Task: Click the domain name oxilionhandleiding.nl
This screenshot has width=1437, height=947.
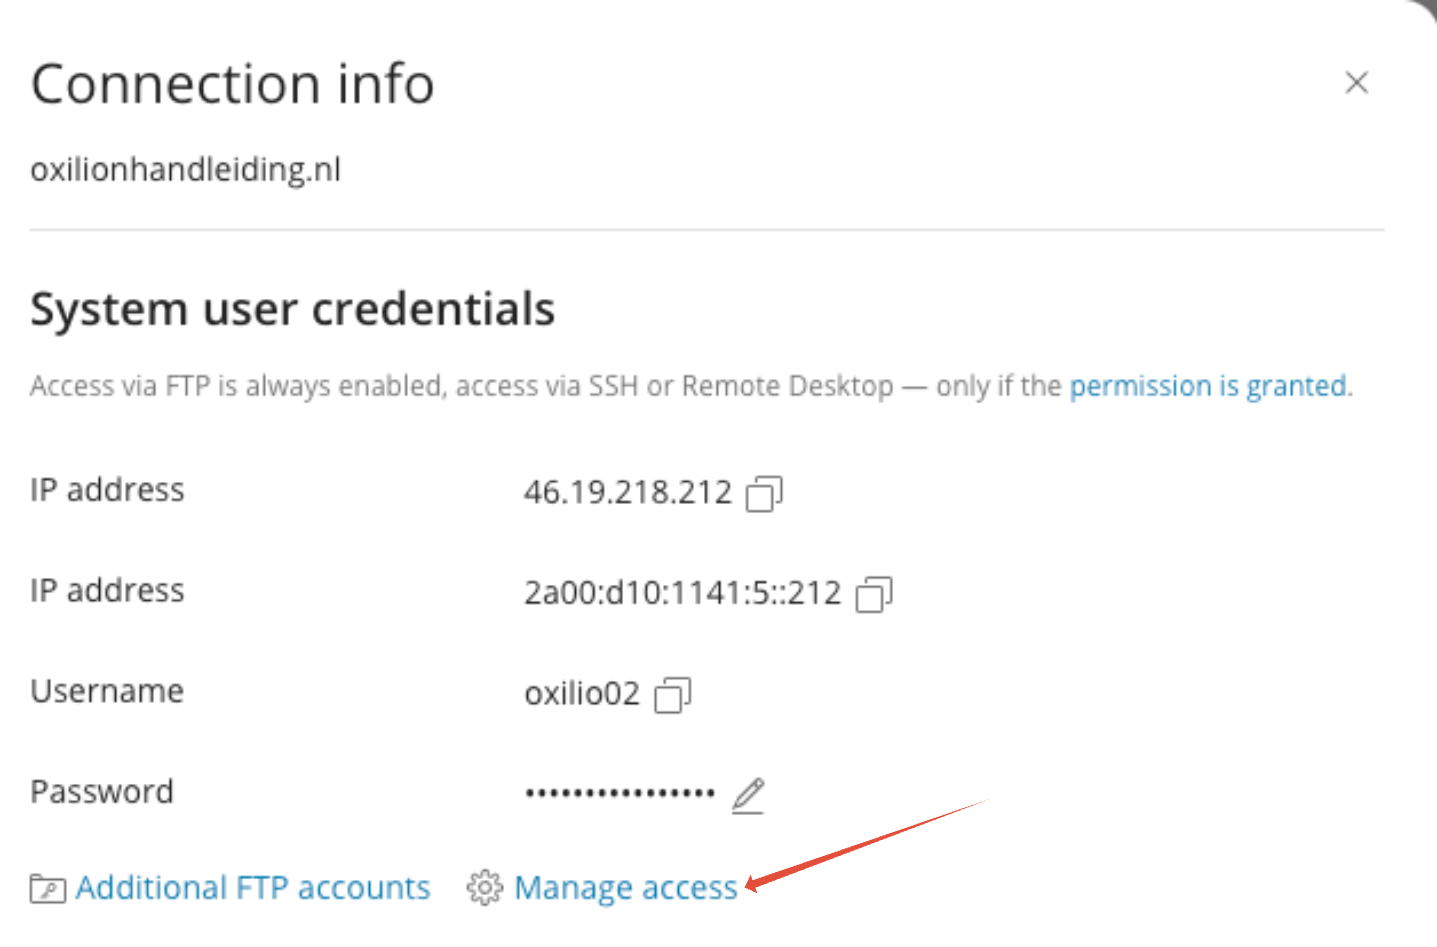Action: tap(184, 169)
